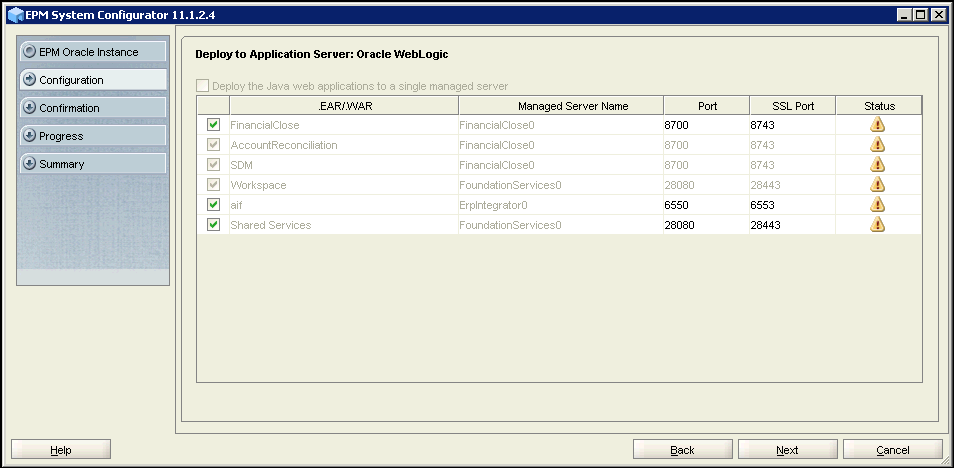
Task: Click the aif SSL port 6553 cell
Action: tap(791, 205)
